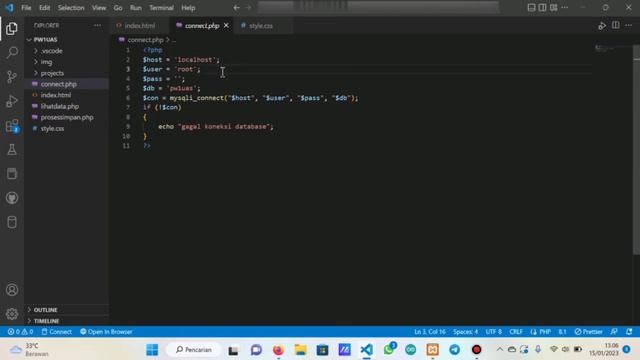Click errors and warnings status indicator
Viewport: 640px width, 360px height.
(x=20, y=332)
